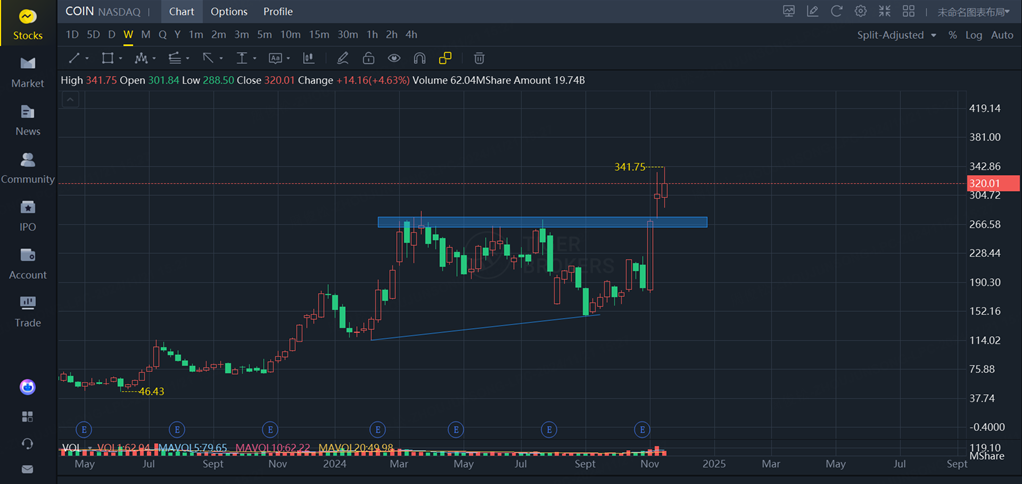Open the four-square grid layout icon
Image resolution: width=1022 pixels, height=484 pixels.
[909, 11]
